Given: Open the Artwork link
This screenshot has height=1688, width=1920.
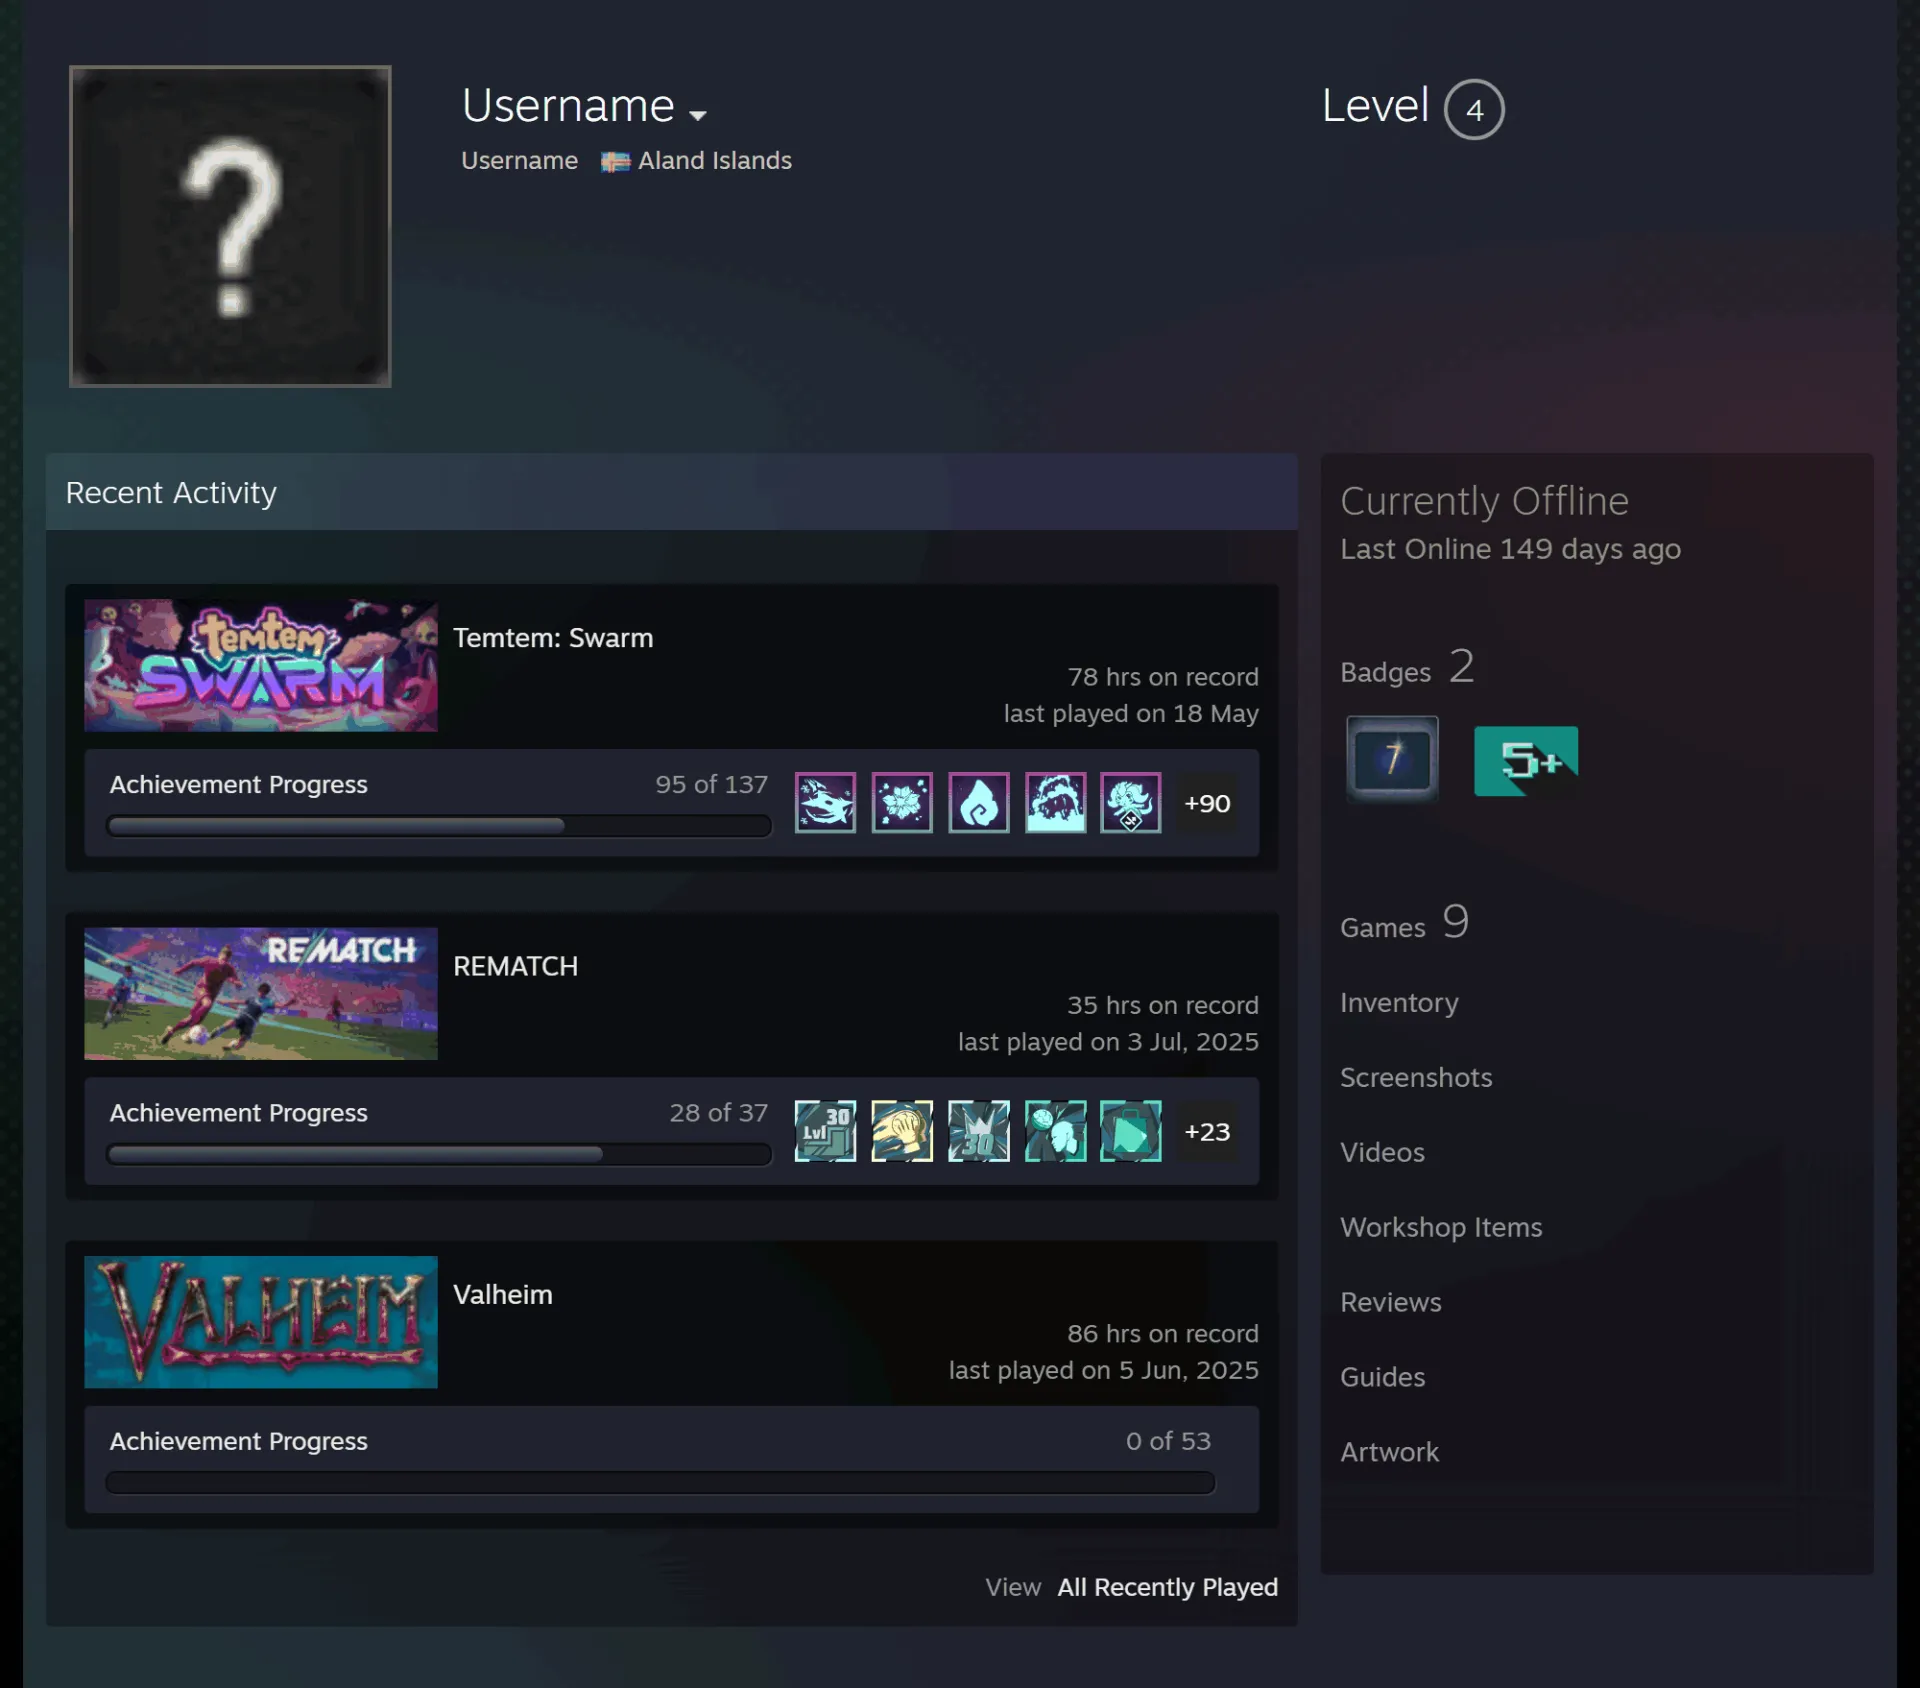Looking at the screenshot, I should 1389,1453.
